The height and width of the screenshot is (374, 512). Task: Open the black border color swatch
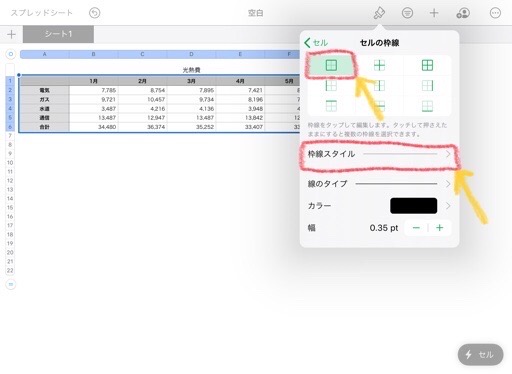413,206
